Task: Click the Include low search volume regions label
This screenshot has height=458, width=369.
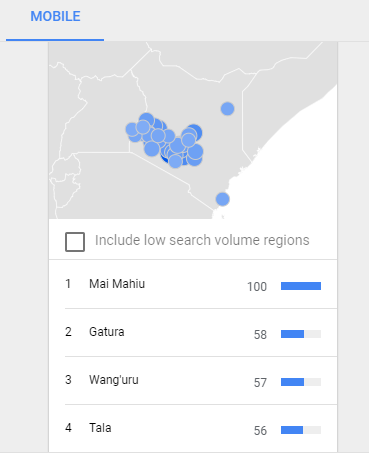Action: point(202,240)
